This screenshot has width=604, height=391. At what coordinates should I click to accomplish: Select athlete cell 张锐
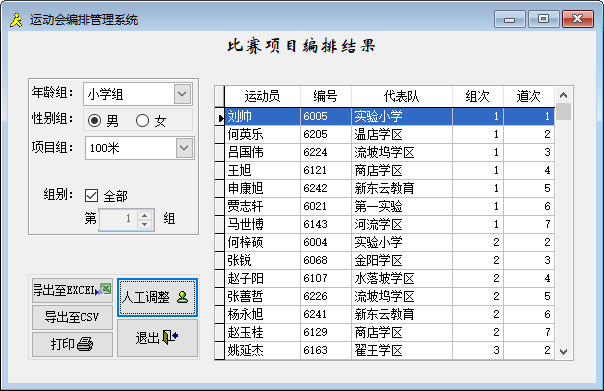point(262,260)
